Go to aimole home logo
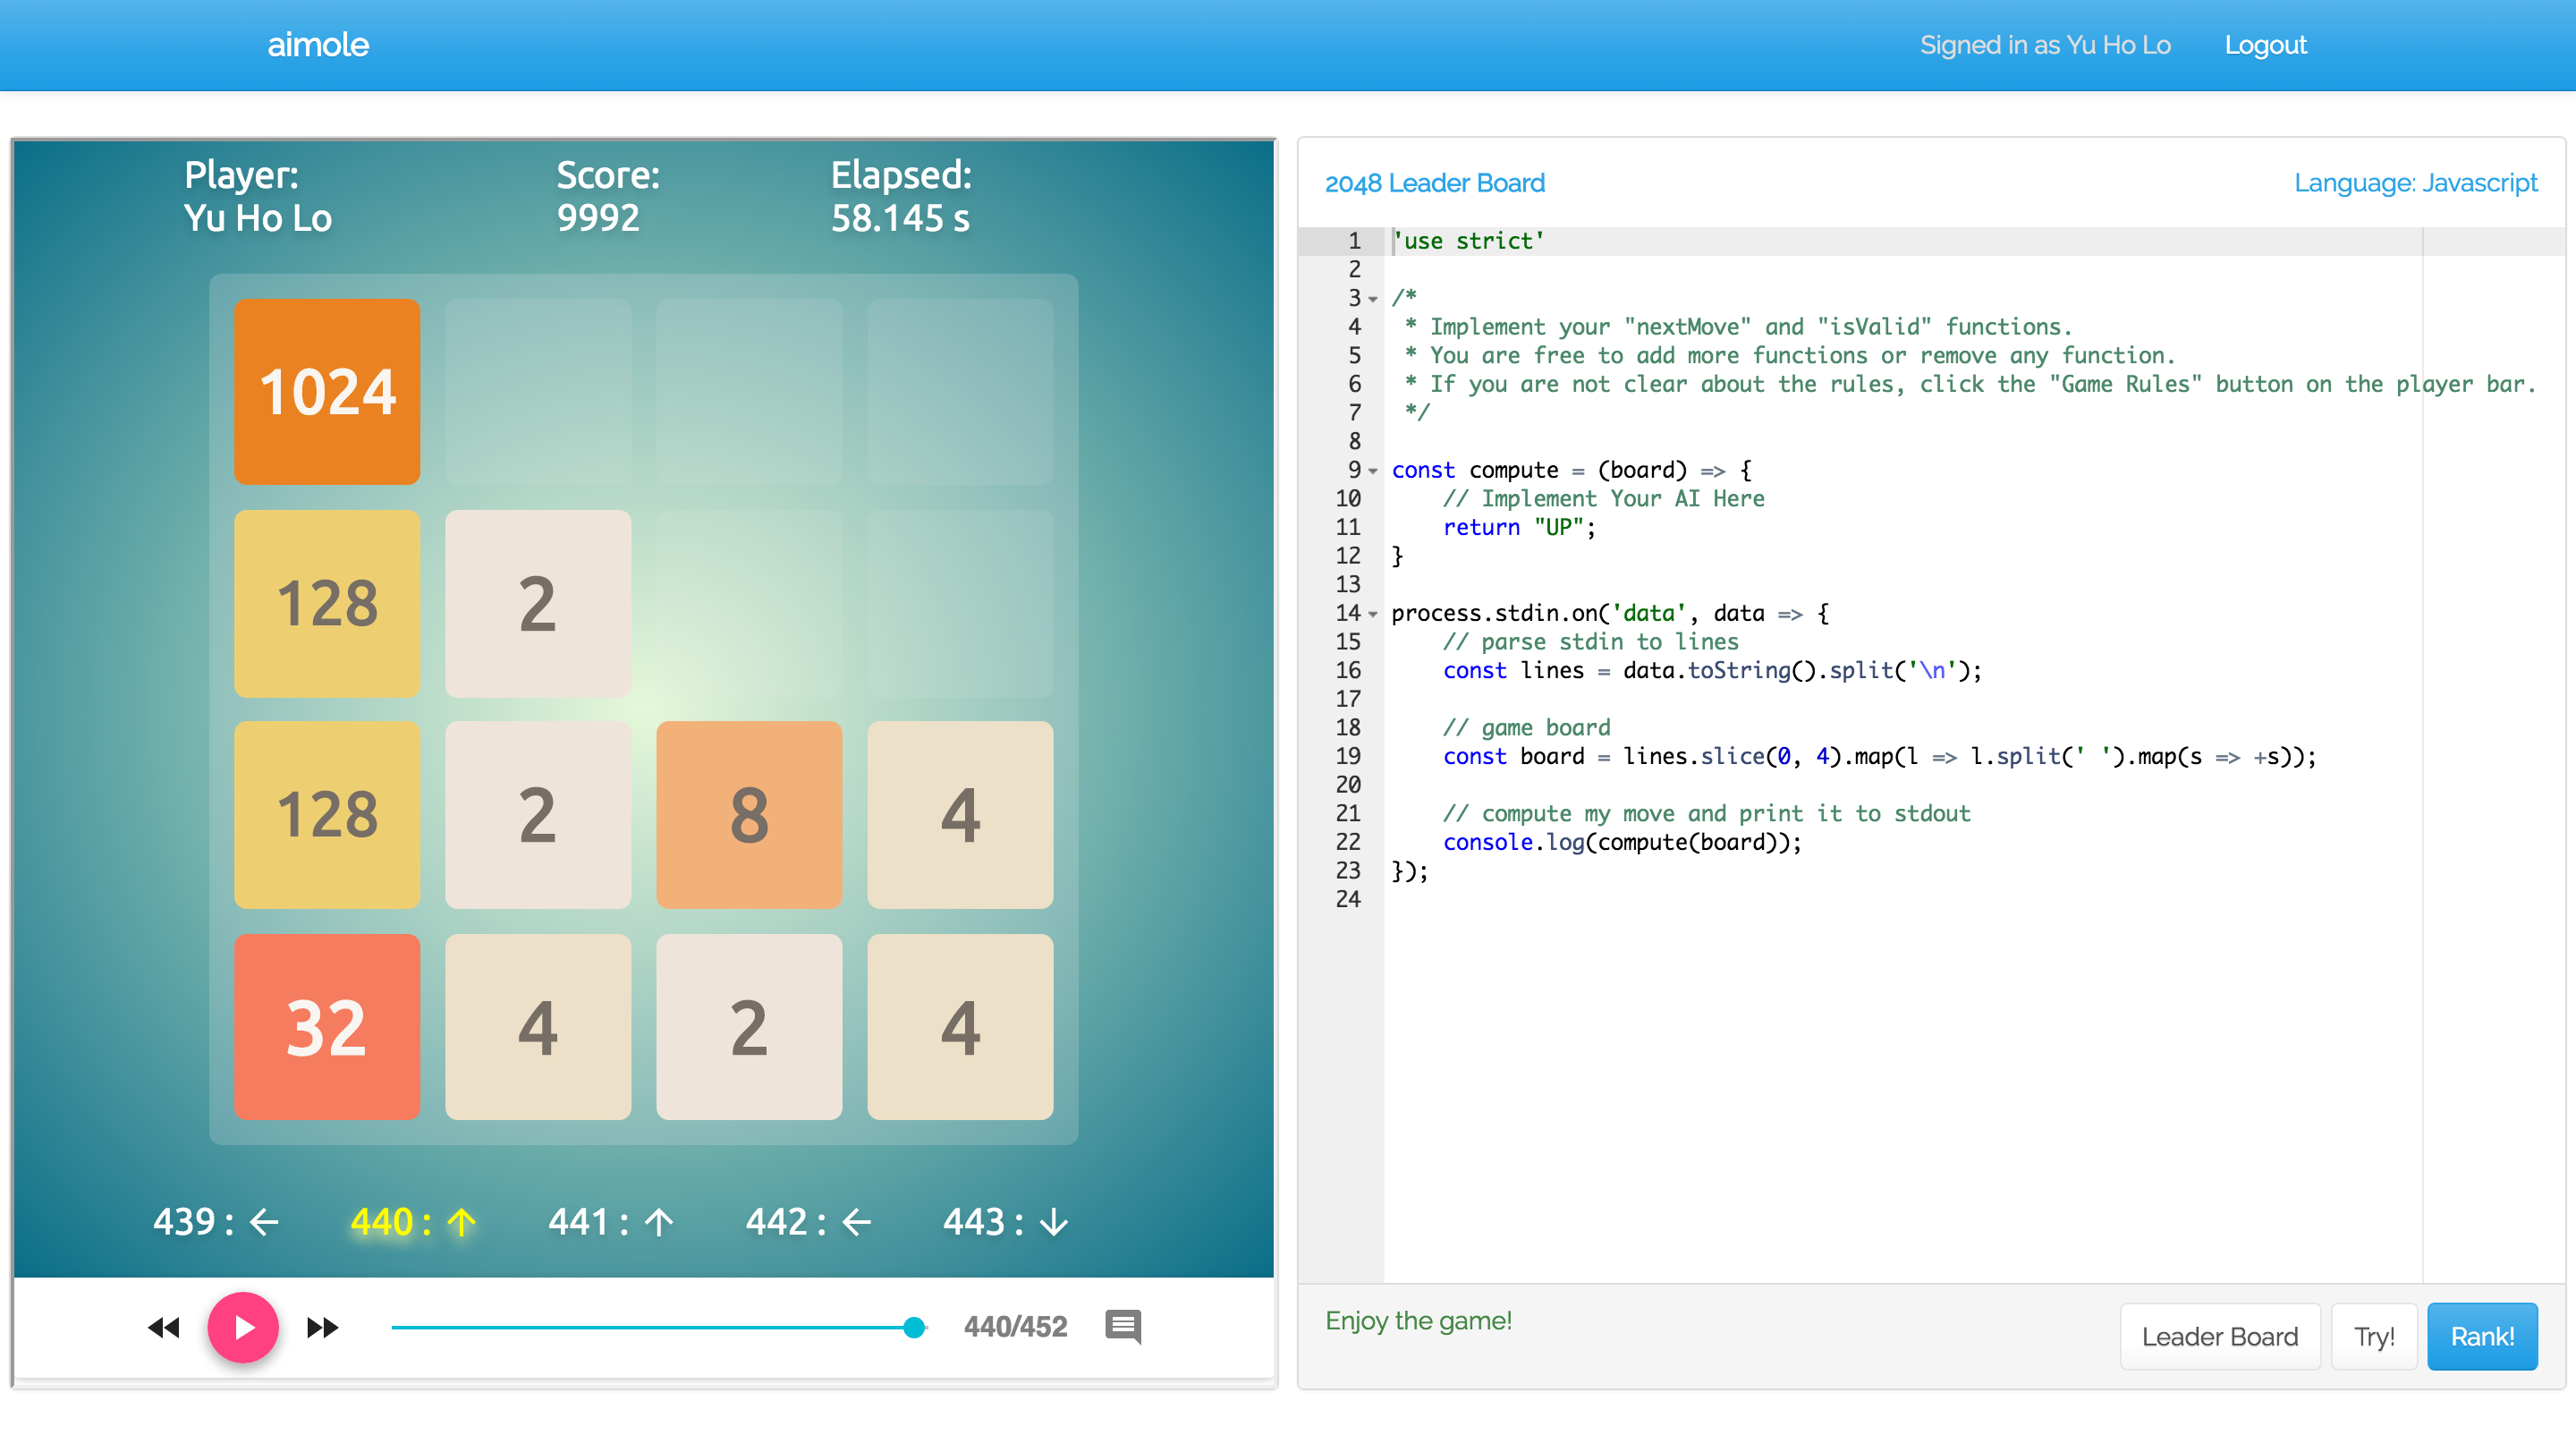2576x1435 pixels. tap(318, 45)
